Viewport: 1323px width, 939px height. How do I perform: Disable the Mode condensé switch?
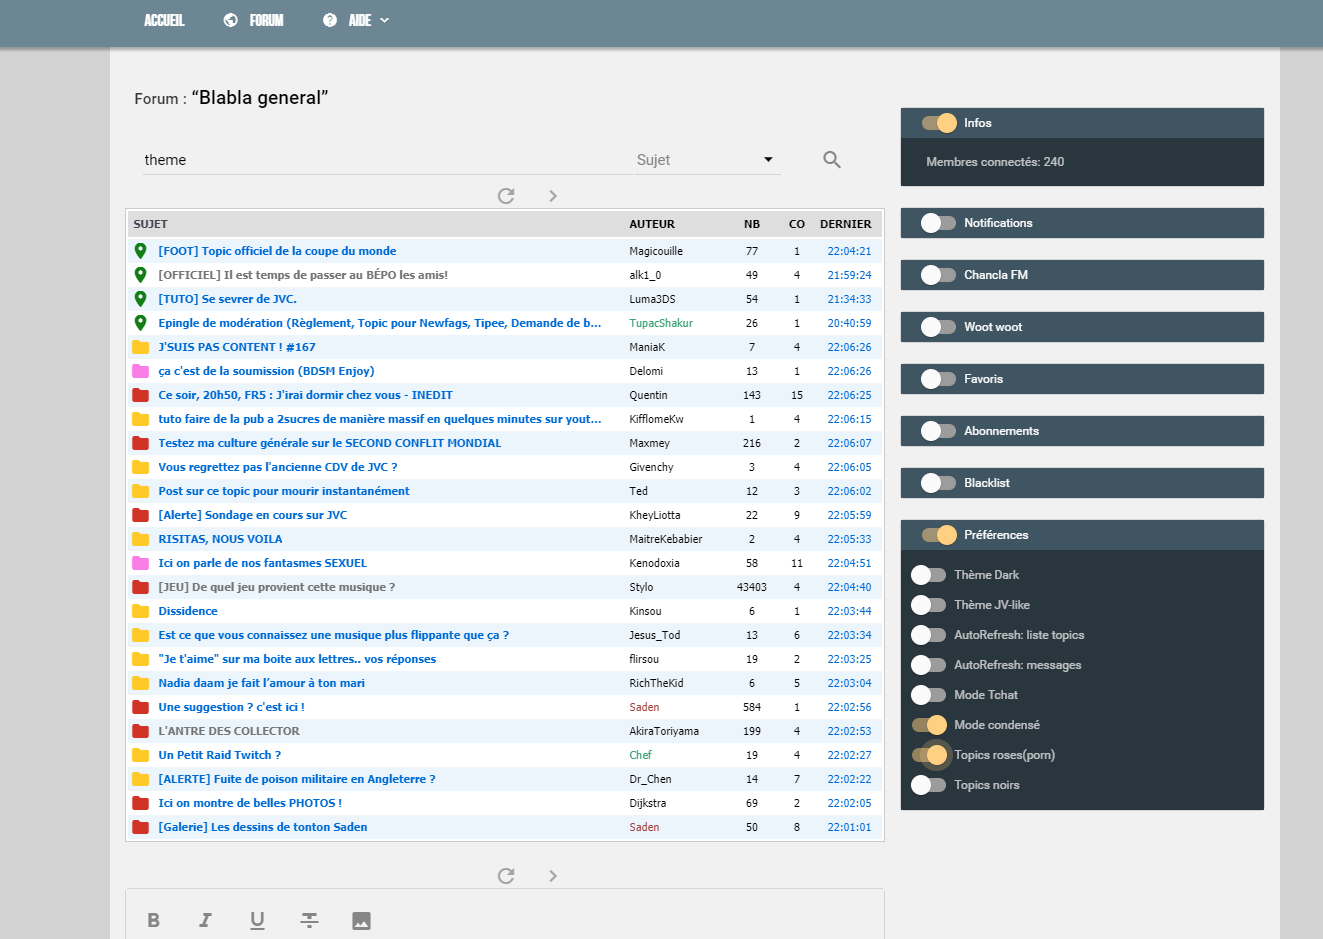[929, 725]
